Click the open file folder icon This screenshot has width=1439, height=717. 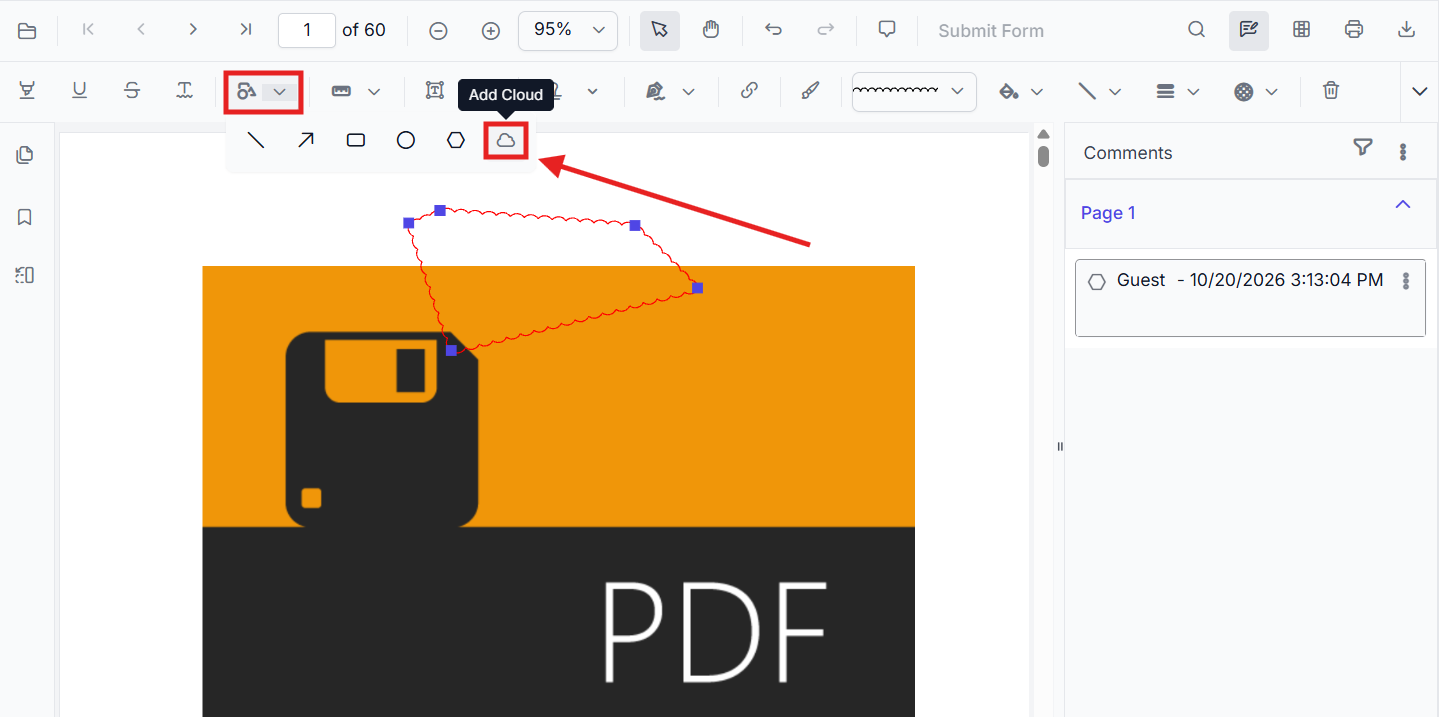[27, 31]
